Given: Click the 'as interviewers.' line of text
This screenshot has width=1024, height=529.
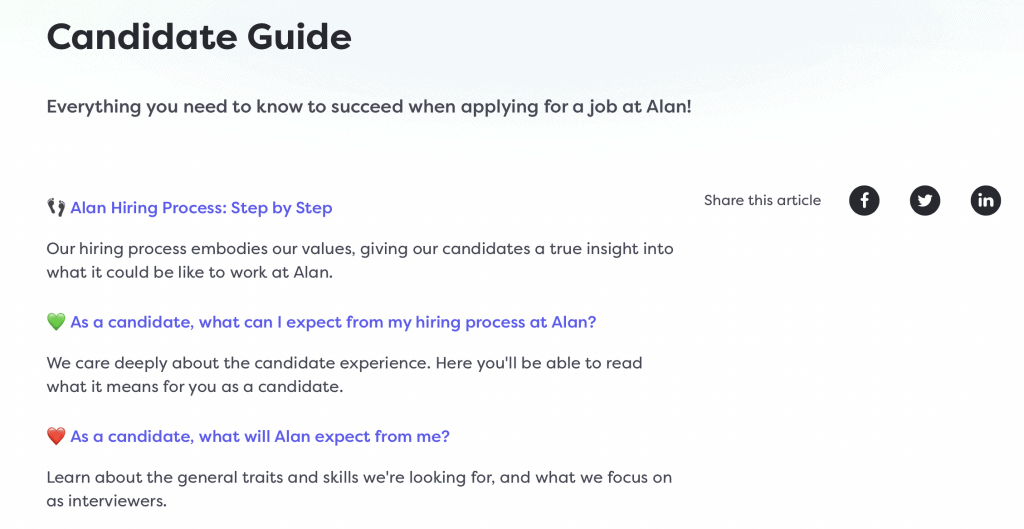Looking at the screenshot, I should [106, 501].
